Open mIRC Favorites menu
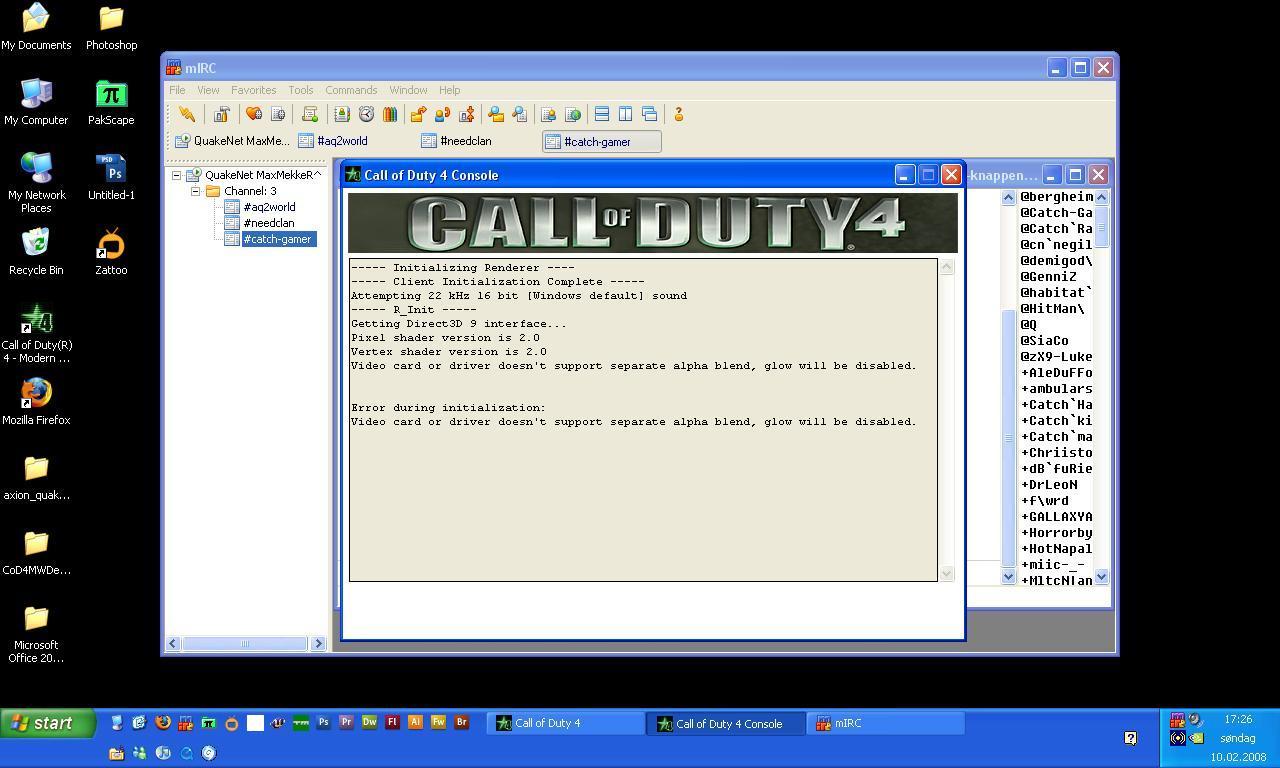Screen dimensions: 1280x768 pos(254,90)
